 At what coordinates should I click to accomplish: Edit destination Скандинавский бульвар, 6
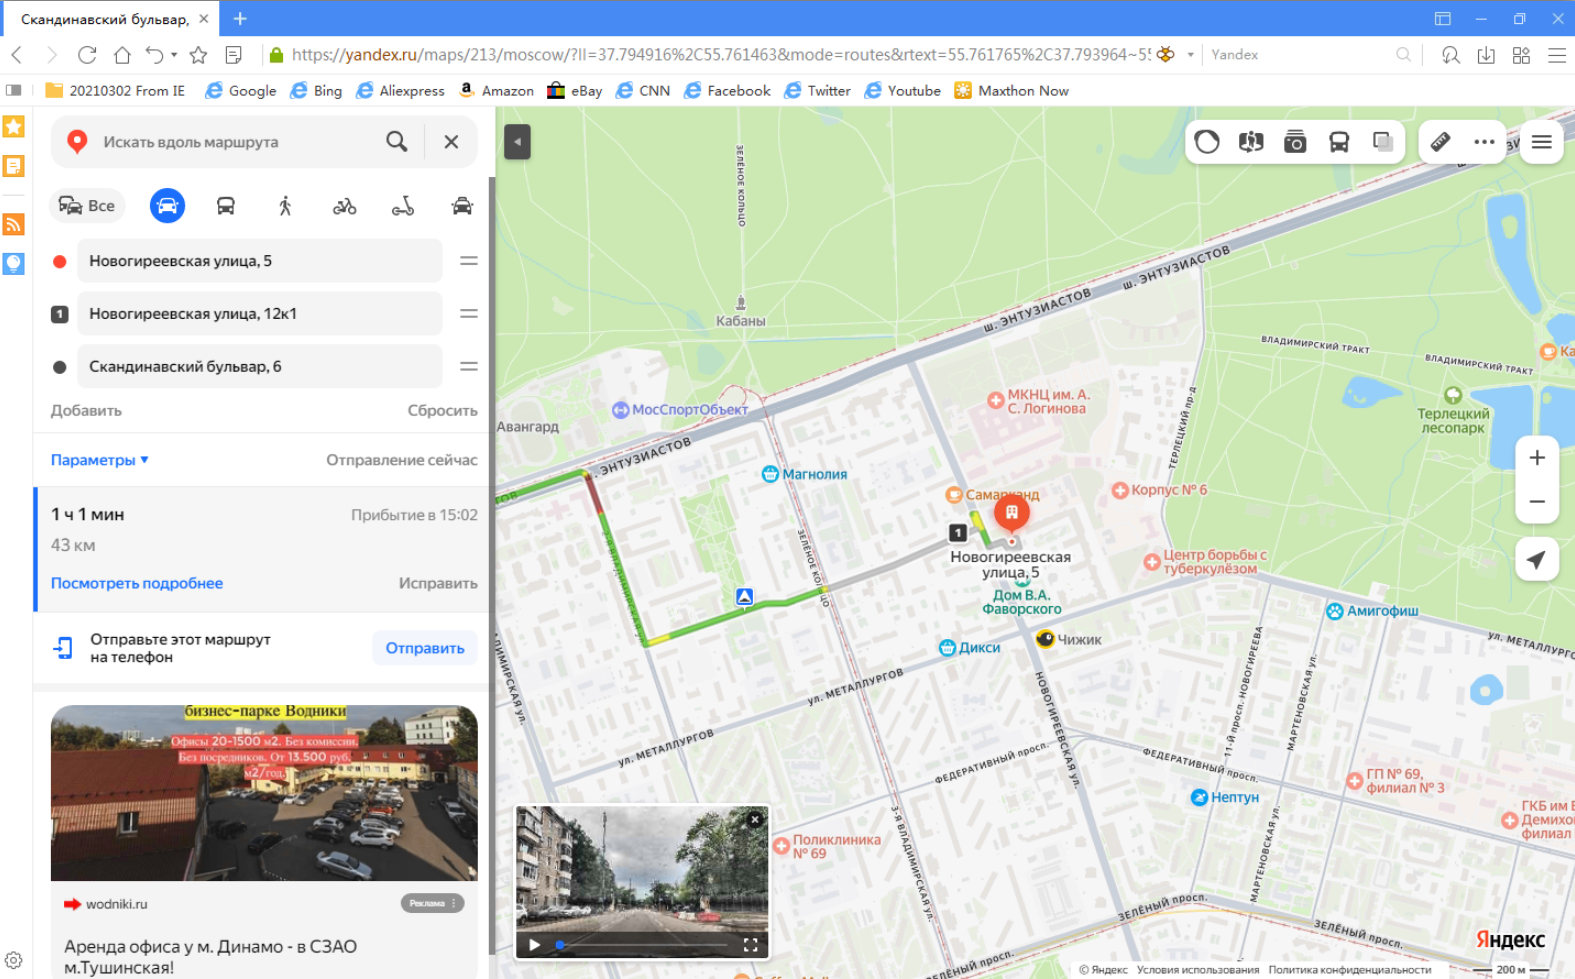(260, 367)
